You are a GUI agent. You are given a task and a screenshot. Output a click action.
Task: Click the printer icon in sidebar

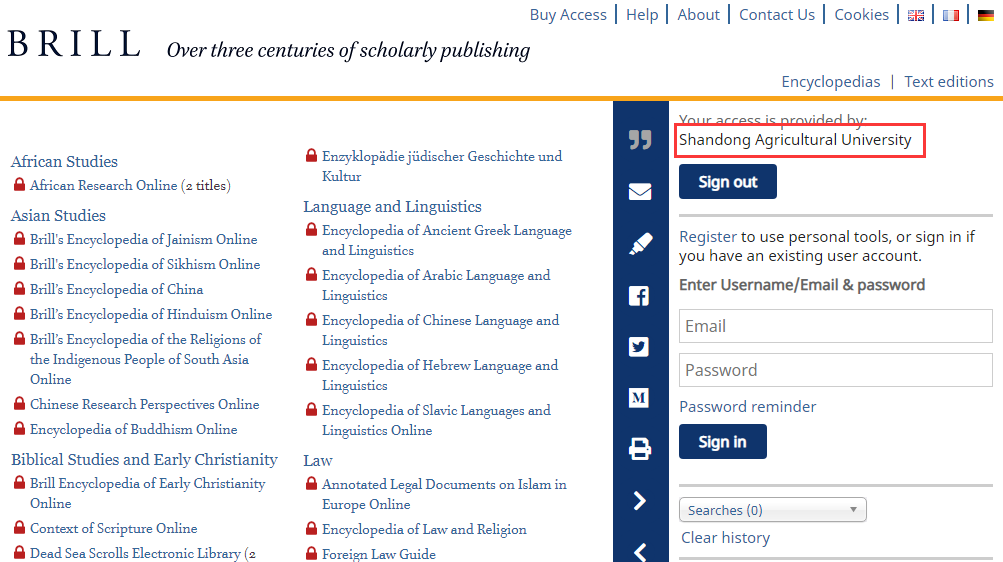(x=640, y=449)
